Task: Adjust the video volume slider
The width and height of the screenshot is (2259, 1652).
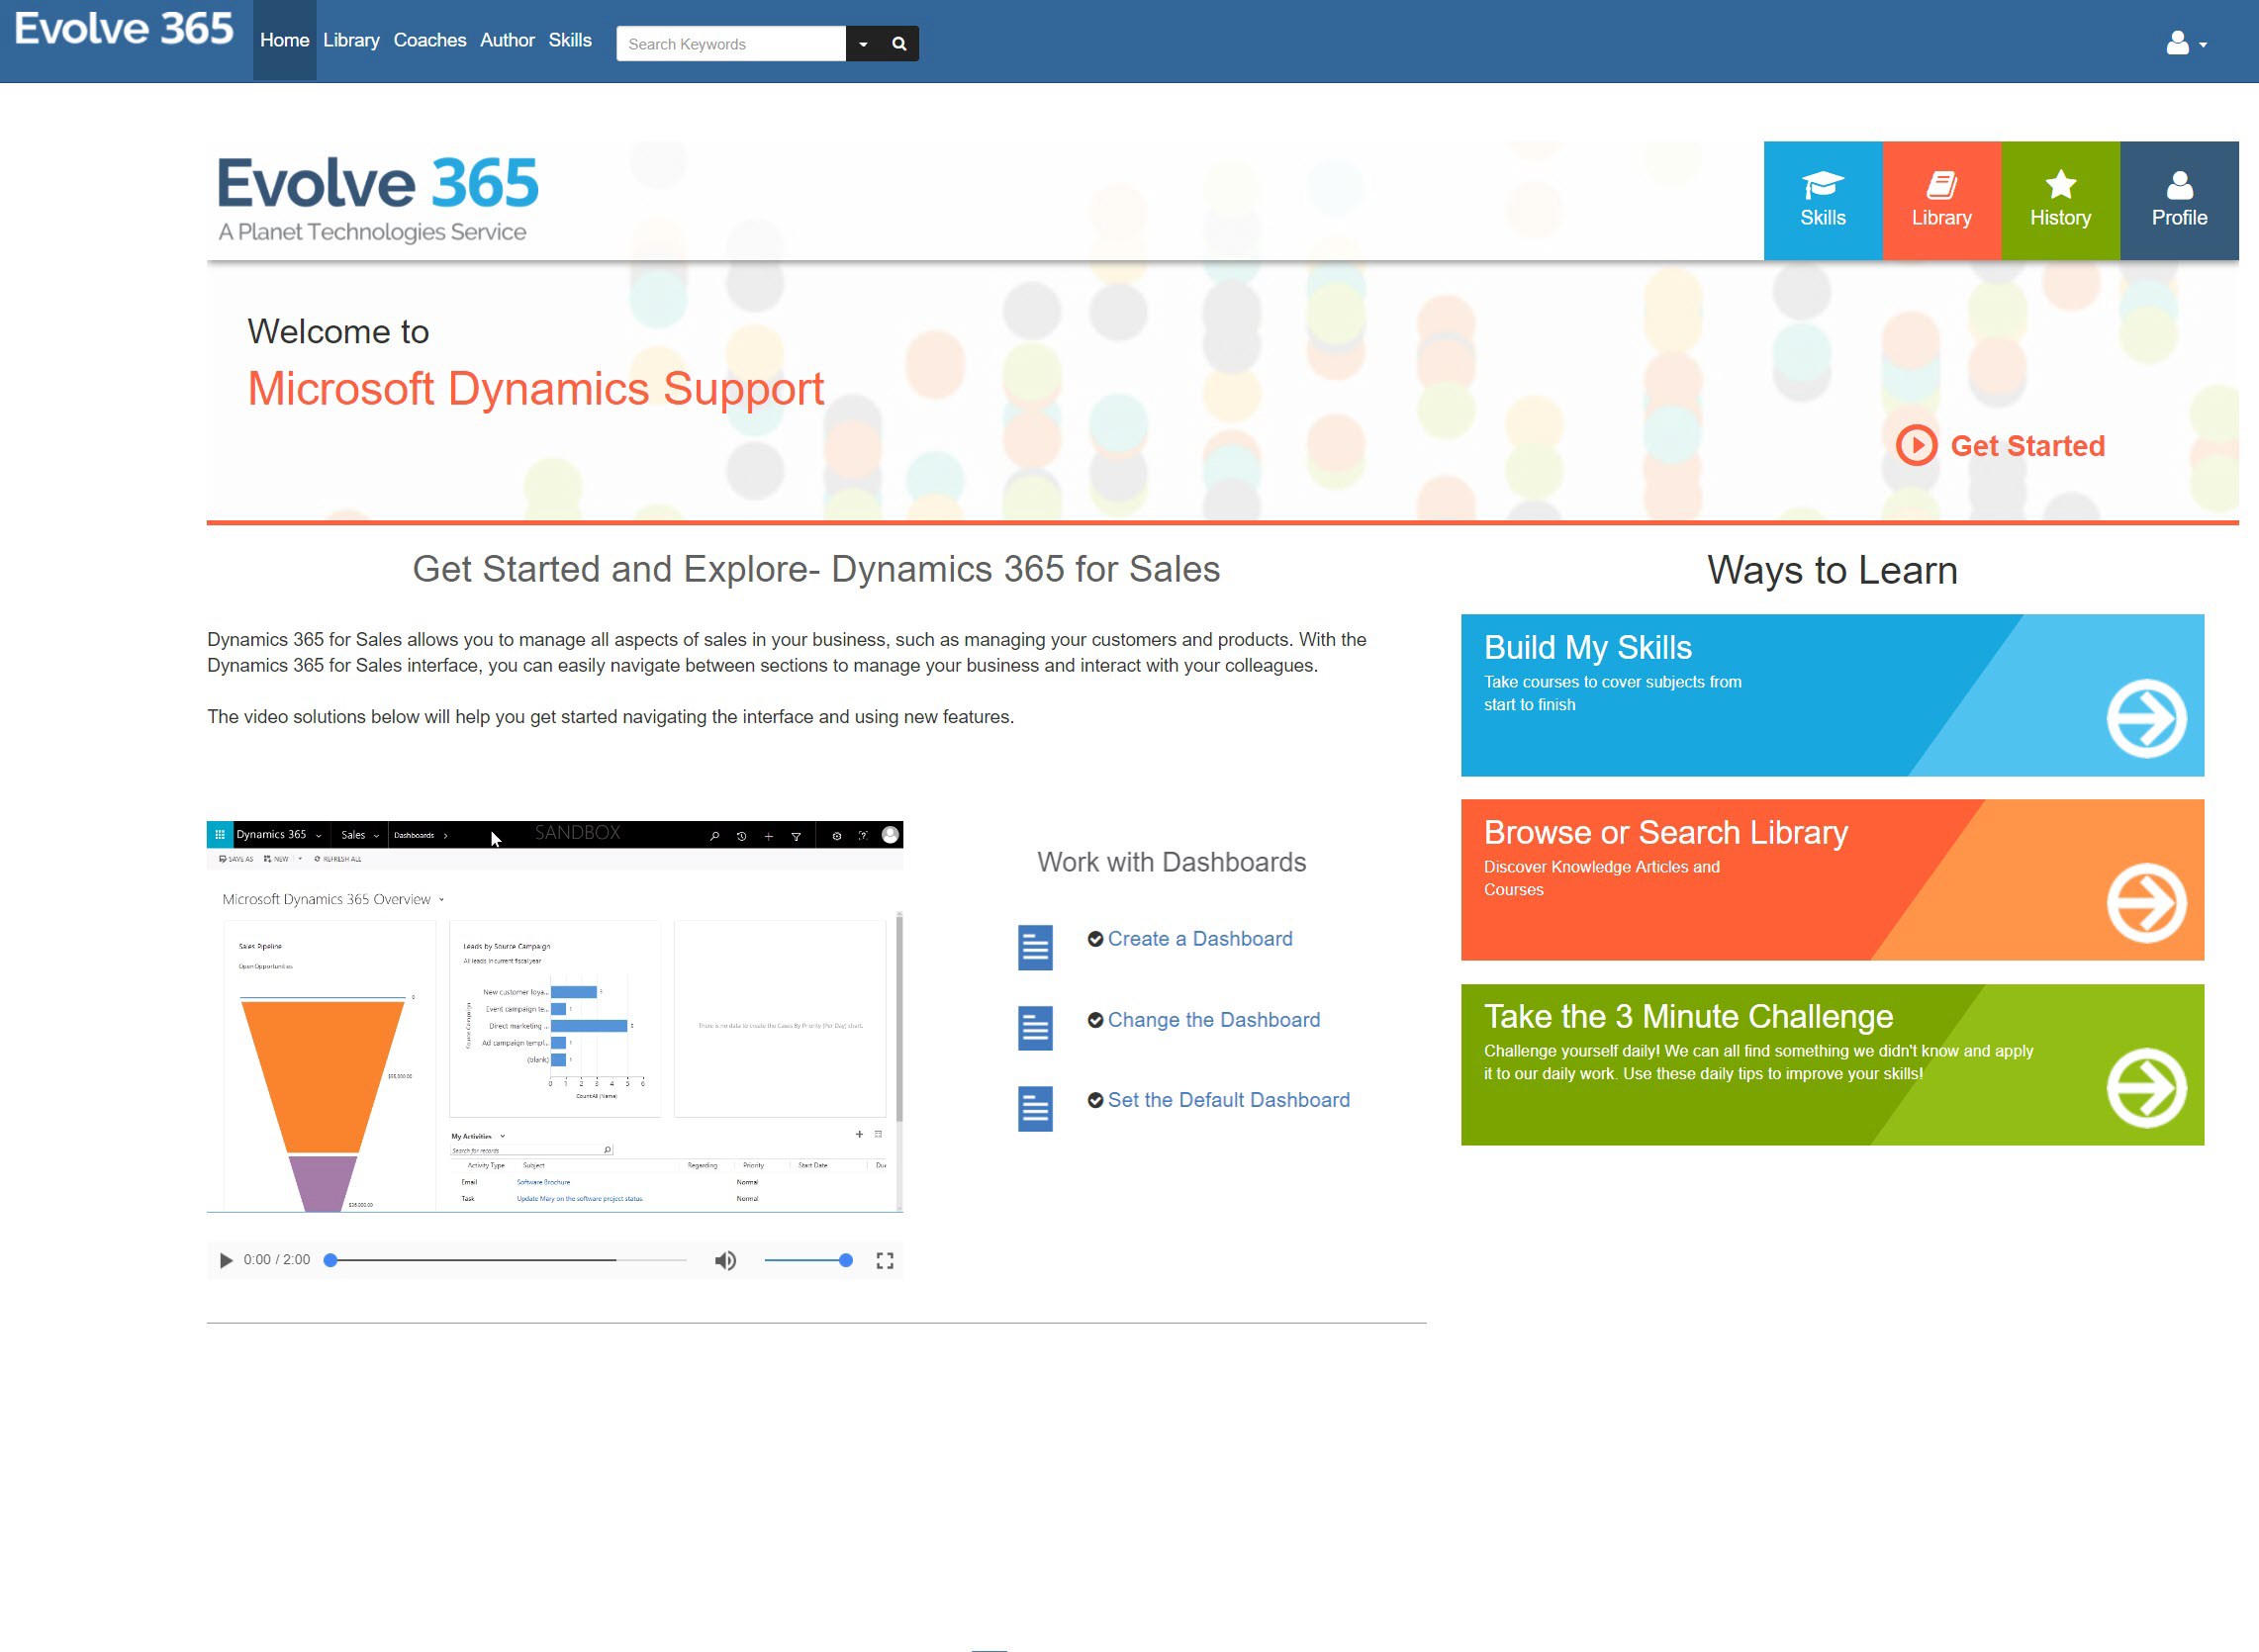Action: tap(807, 1260)
